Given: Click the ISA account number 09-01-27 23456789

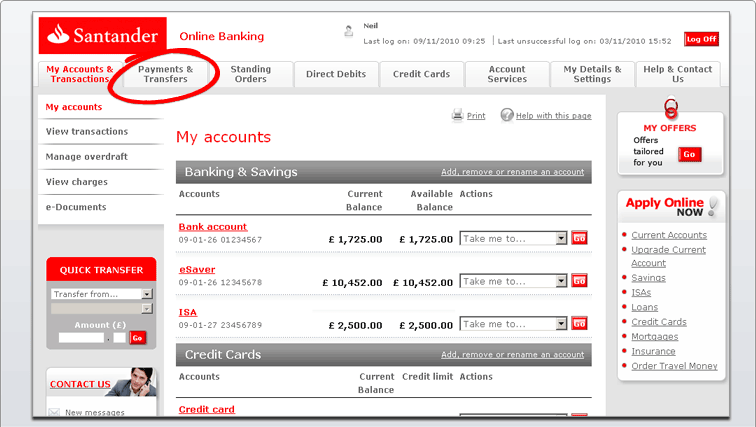Looking at the screenshot, I should [x=220, y=325].
